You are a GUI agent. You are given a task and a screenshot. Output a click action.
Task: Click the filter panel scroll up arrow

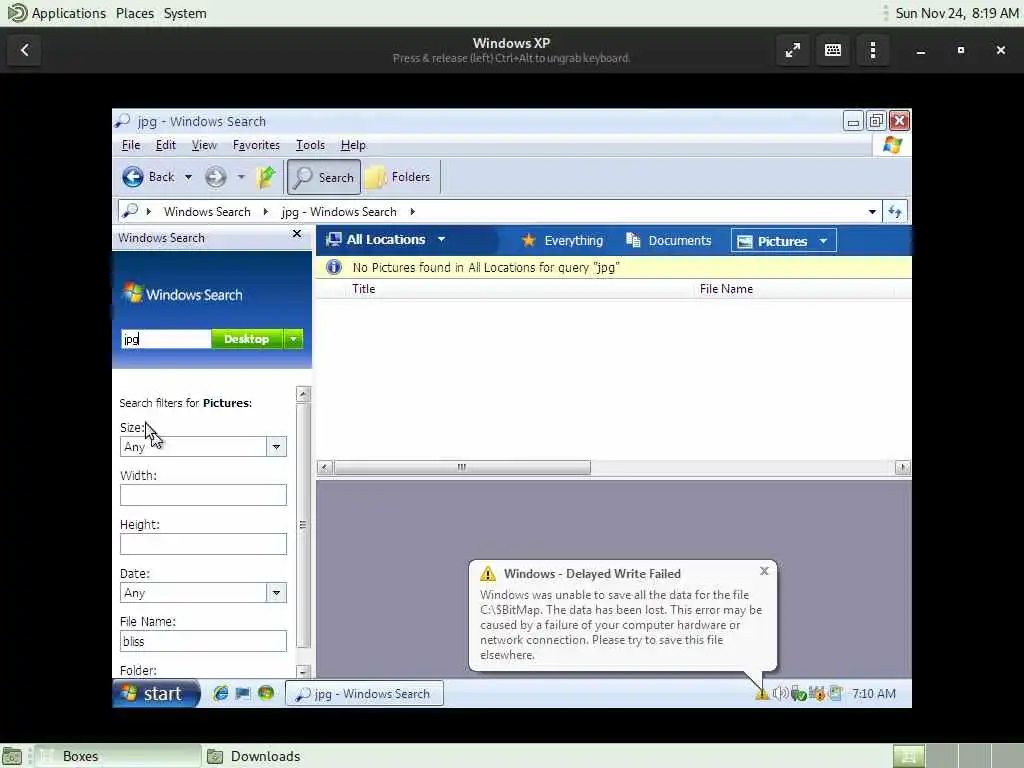(x=303, y=394)
